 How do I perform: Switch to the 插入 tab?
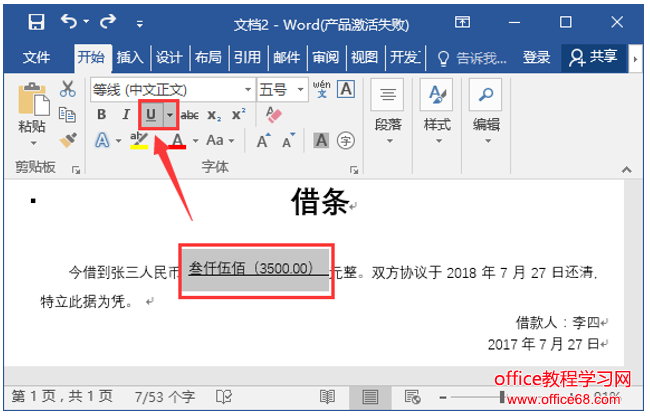click(130, 57)
